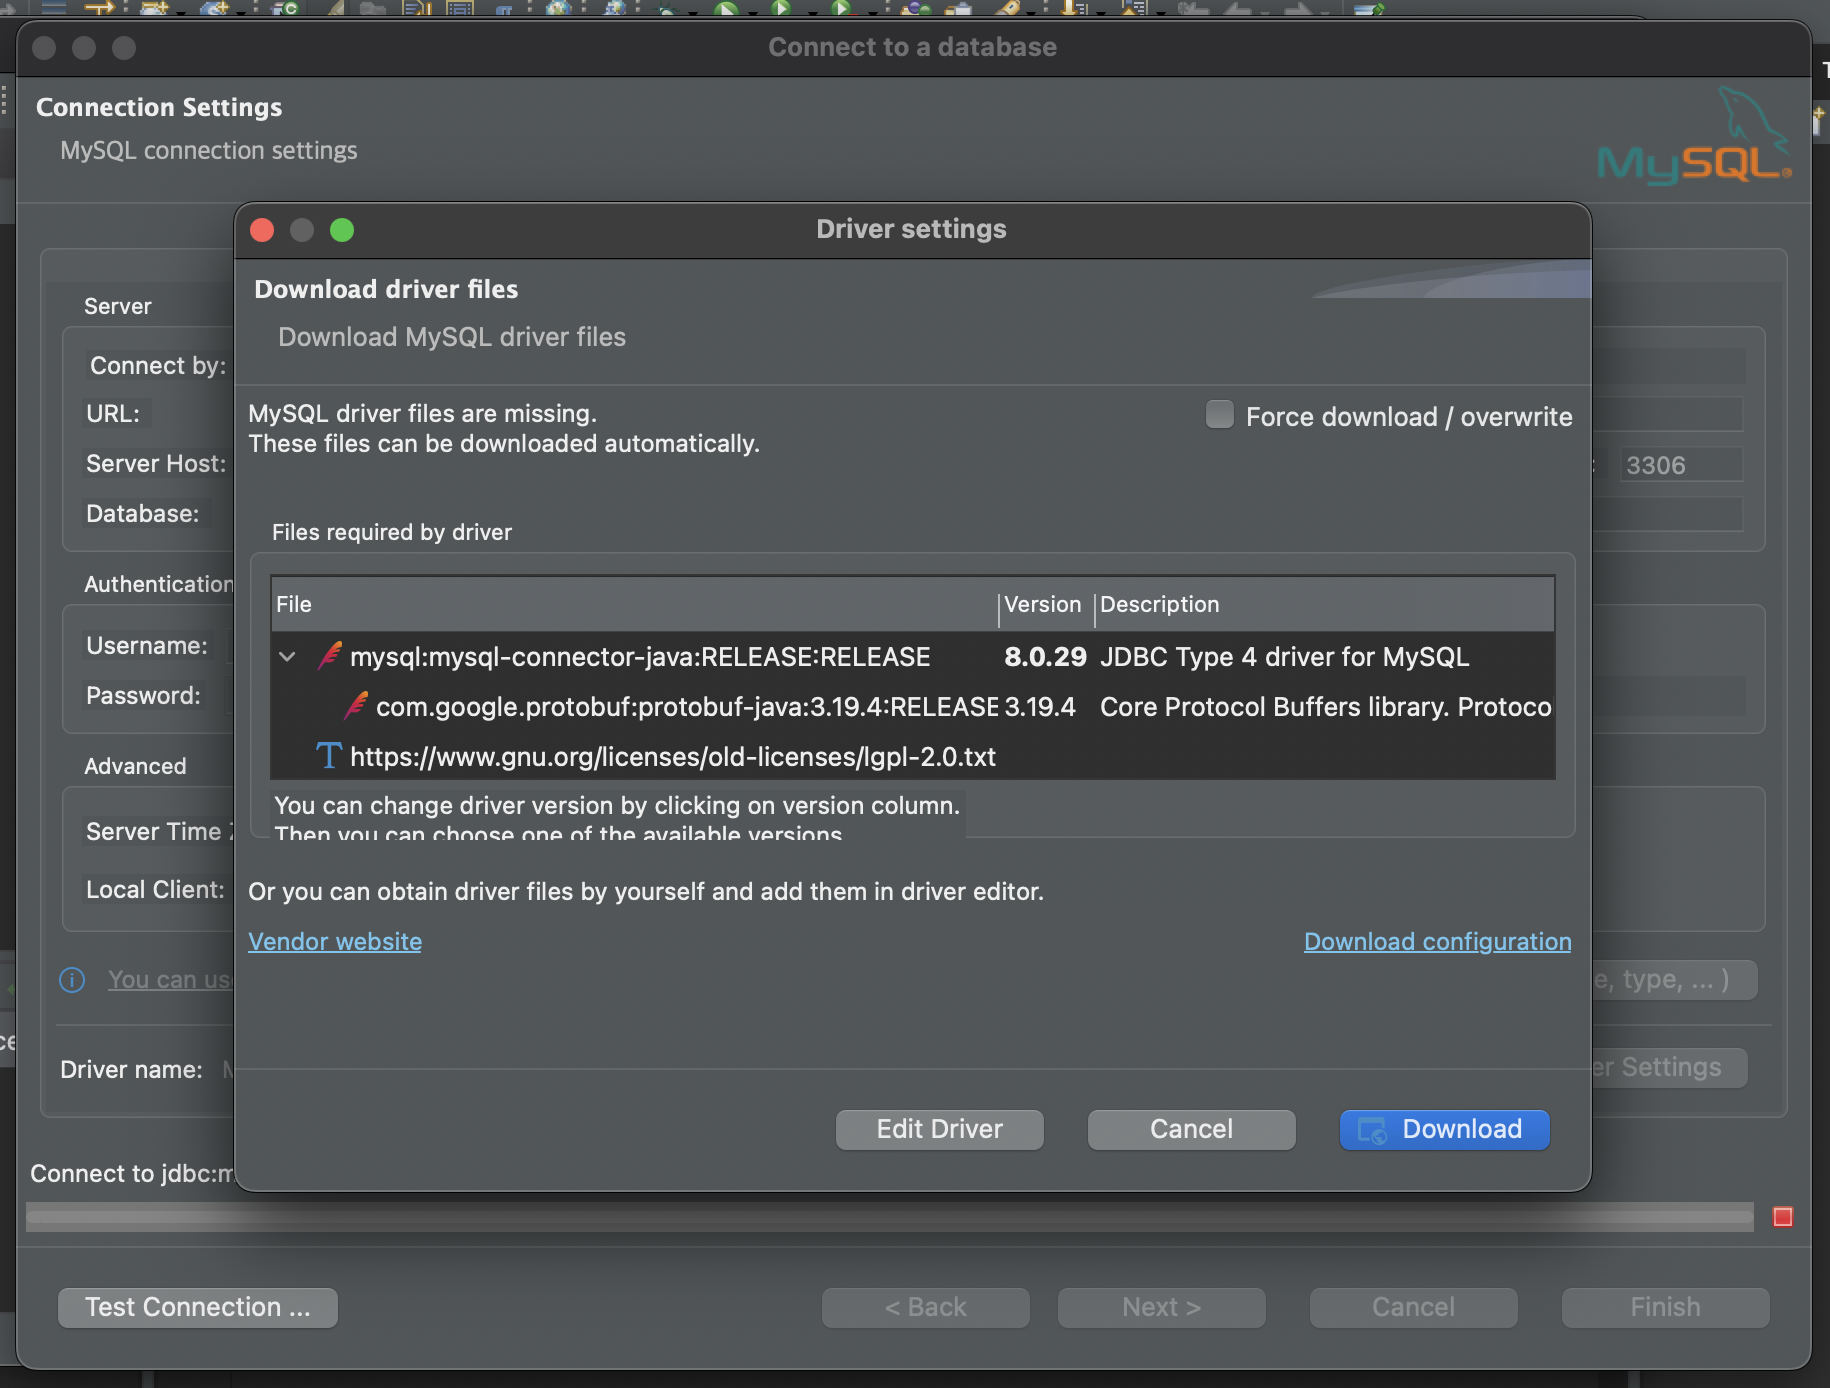Click the Version column header
Screen dimensions: 1830x1388
[x=1046, y=604]
